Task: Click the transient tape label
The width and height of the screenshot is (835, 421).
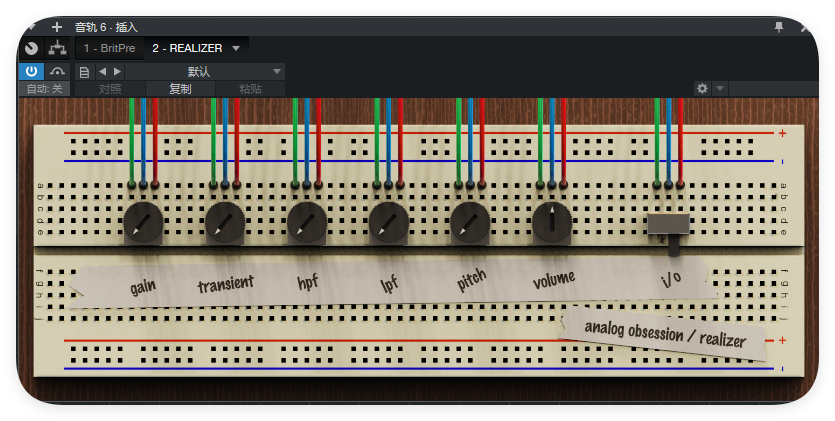Action: click(226, 284)
